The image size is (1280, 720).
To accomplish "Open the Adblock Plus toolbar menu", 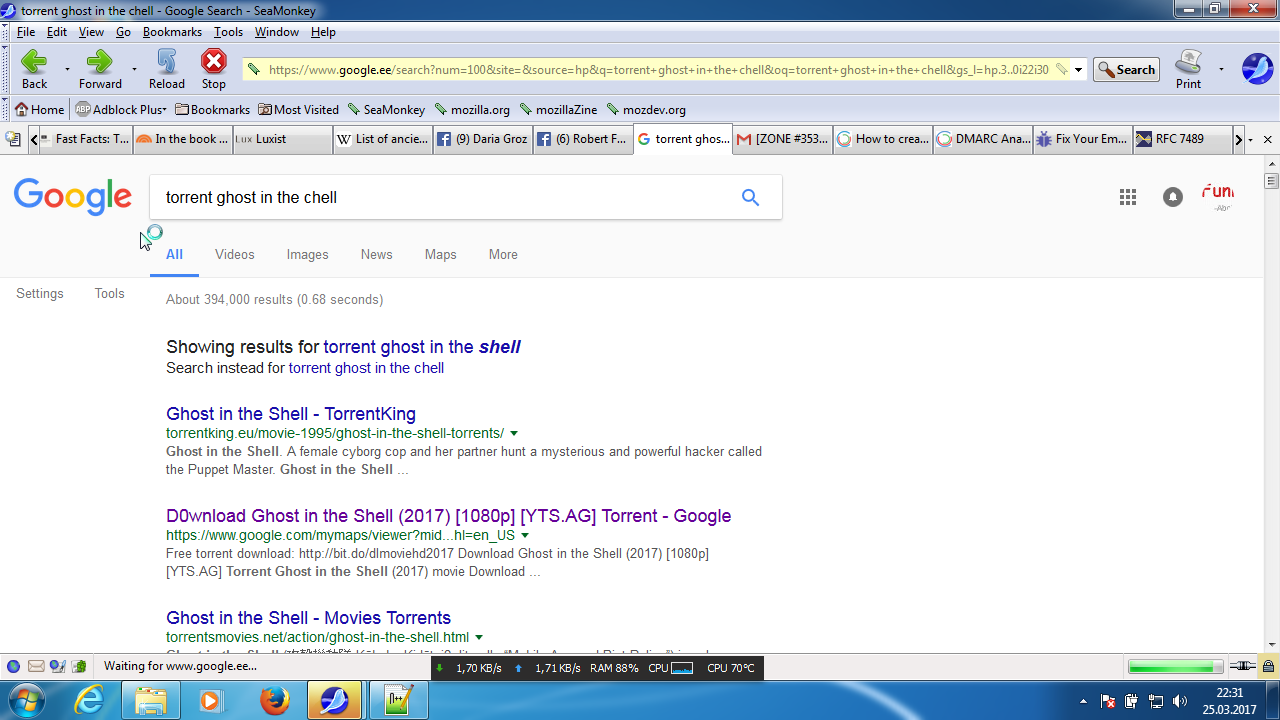I will click(x=121, y=110).
